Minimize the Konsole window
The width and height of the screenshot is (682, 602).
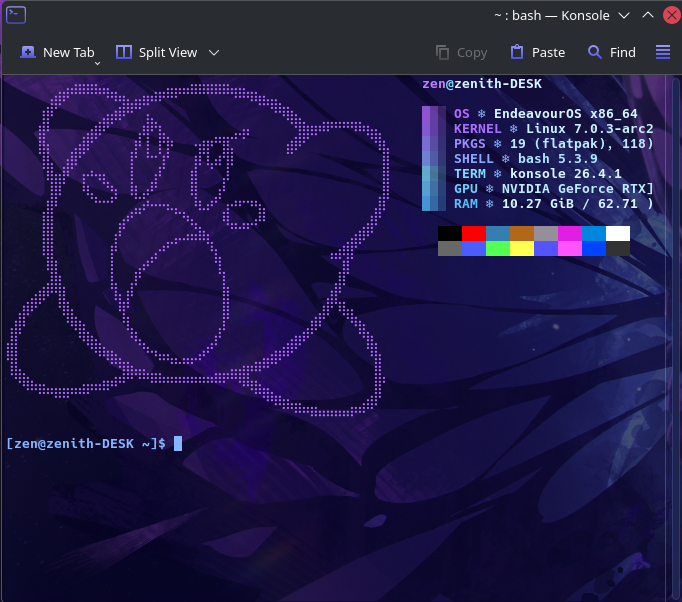tap(624, 16)
